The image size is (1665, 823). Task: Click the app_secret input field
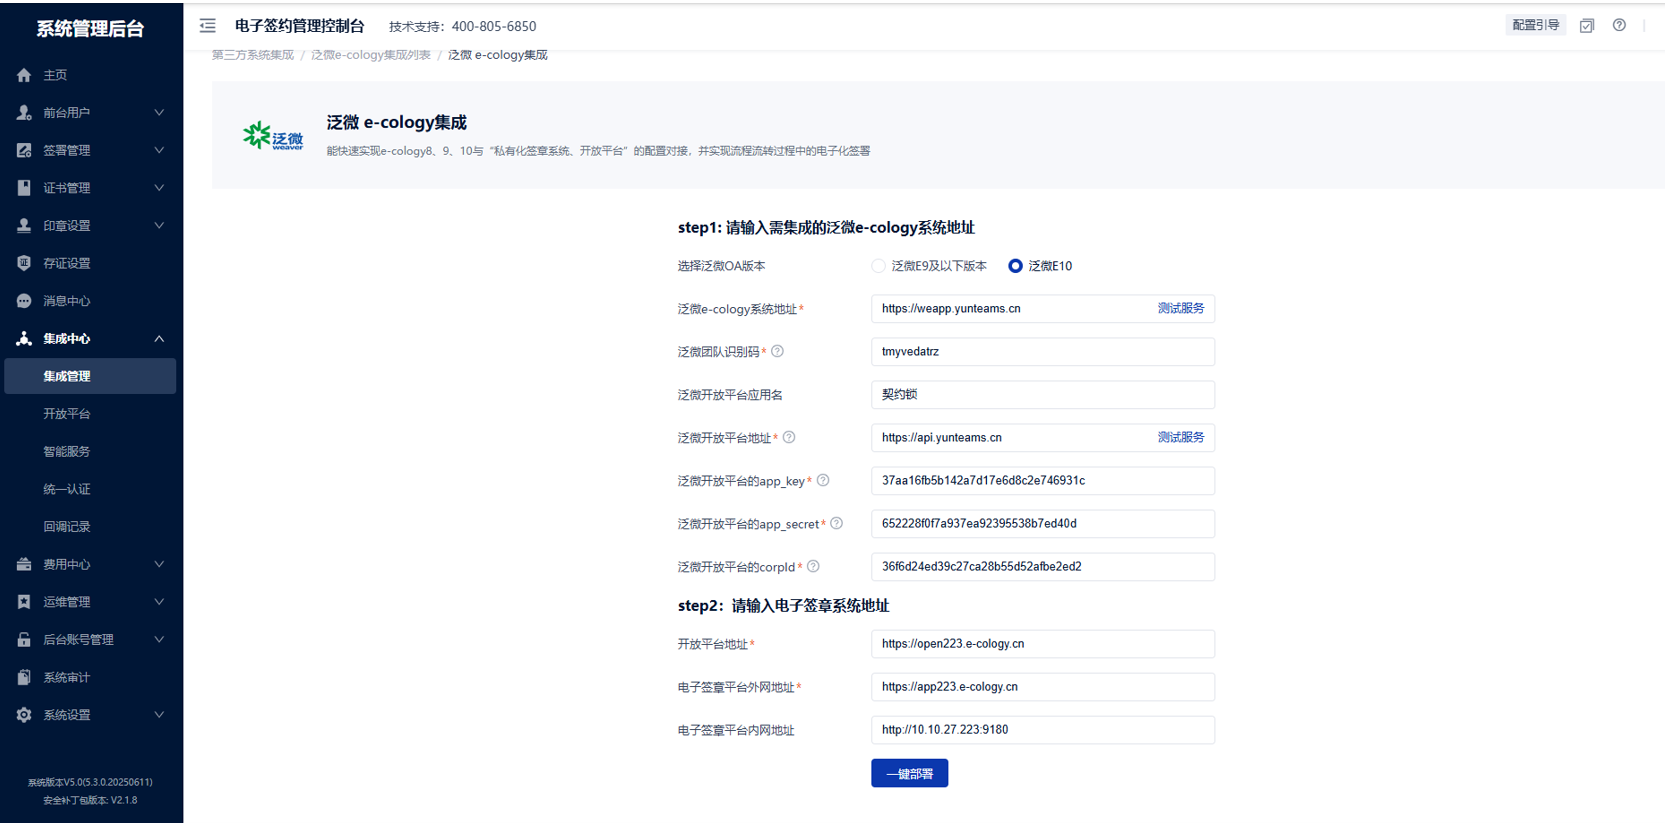click(1043, 524)
